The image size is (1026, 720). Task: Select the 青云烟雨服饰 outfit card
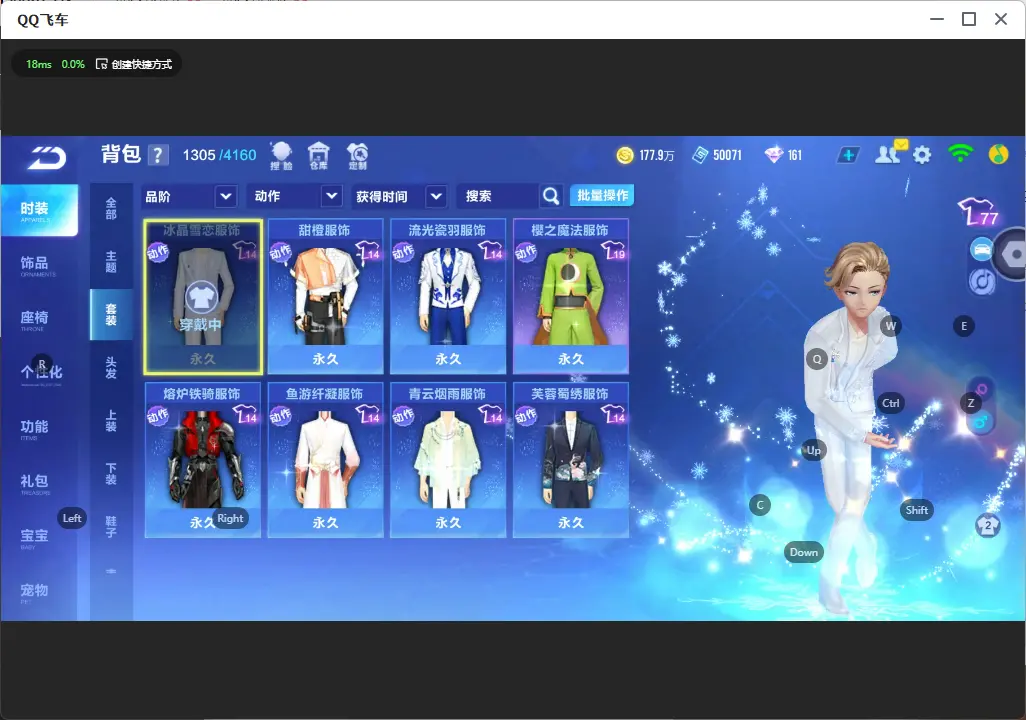click(448, 460)
